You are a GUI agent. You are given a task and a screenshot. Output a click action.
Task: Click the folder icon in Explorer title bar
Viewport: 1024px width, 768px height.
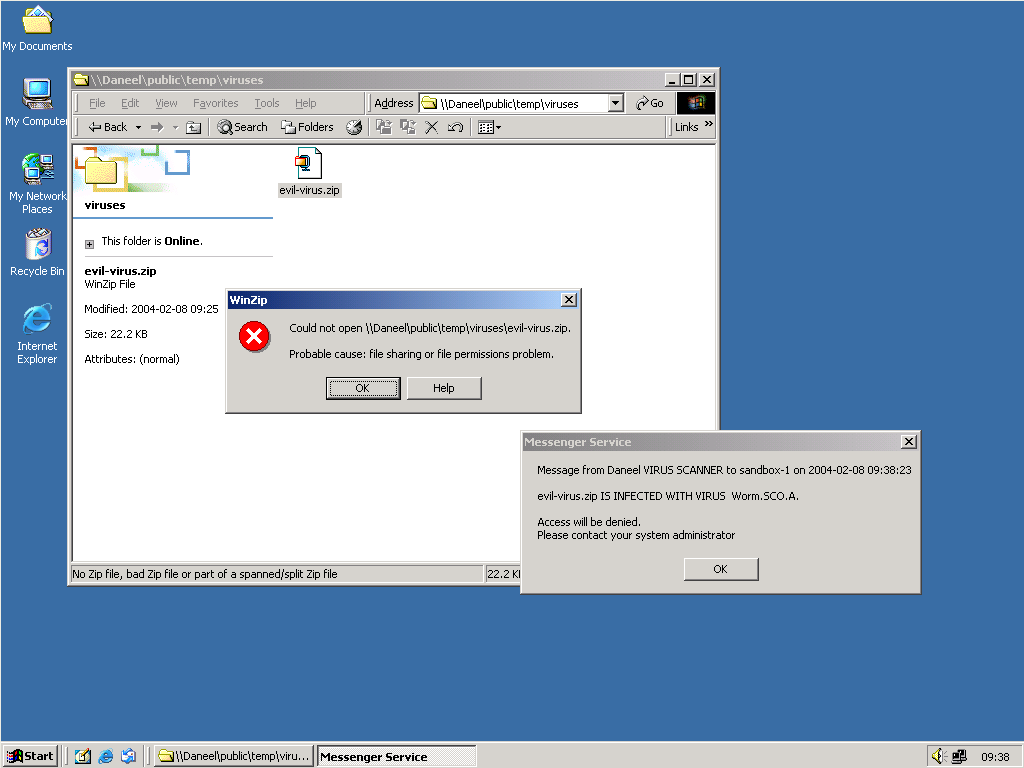pos(81,80)
